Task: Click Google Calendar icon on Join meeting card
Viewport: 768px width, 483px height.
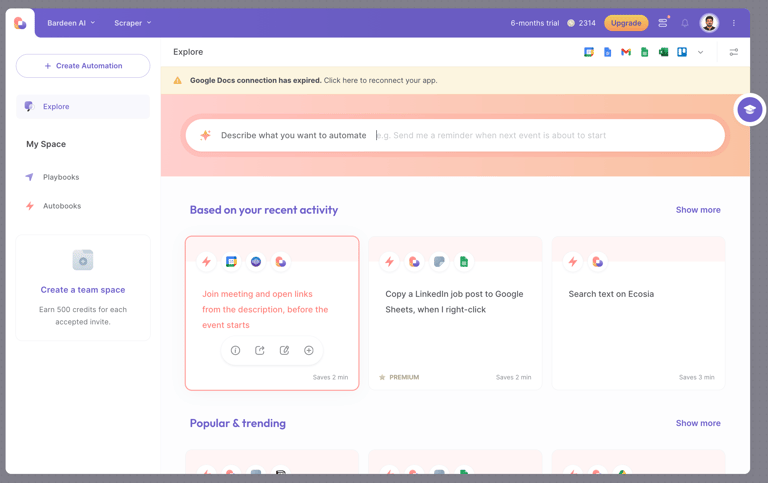Action: [x=231, y=262]
